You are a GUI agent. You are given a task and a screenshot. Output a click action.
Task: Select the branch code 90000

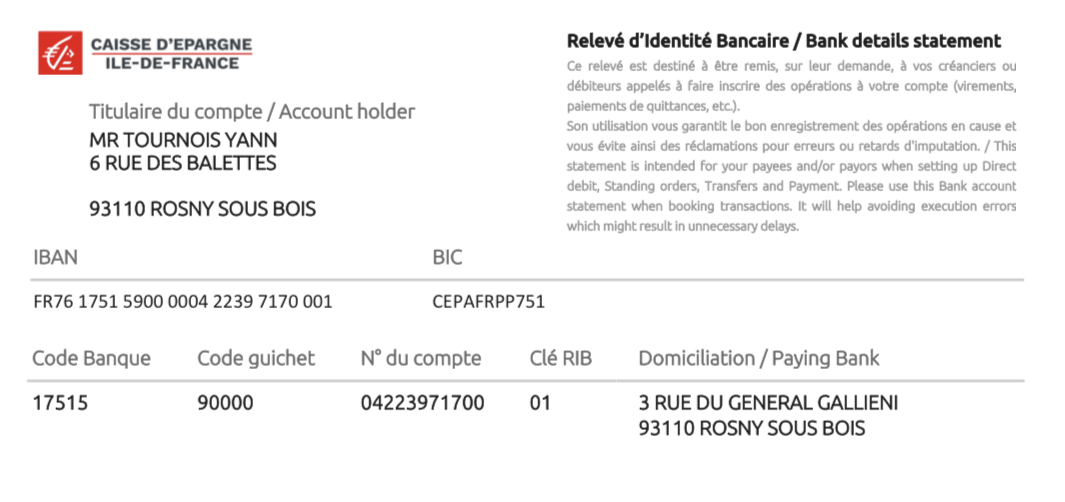coord(225,404)
